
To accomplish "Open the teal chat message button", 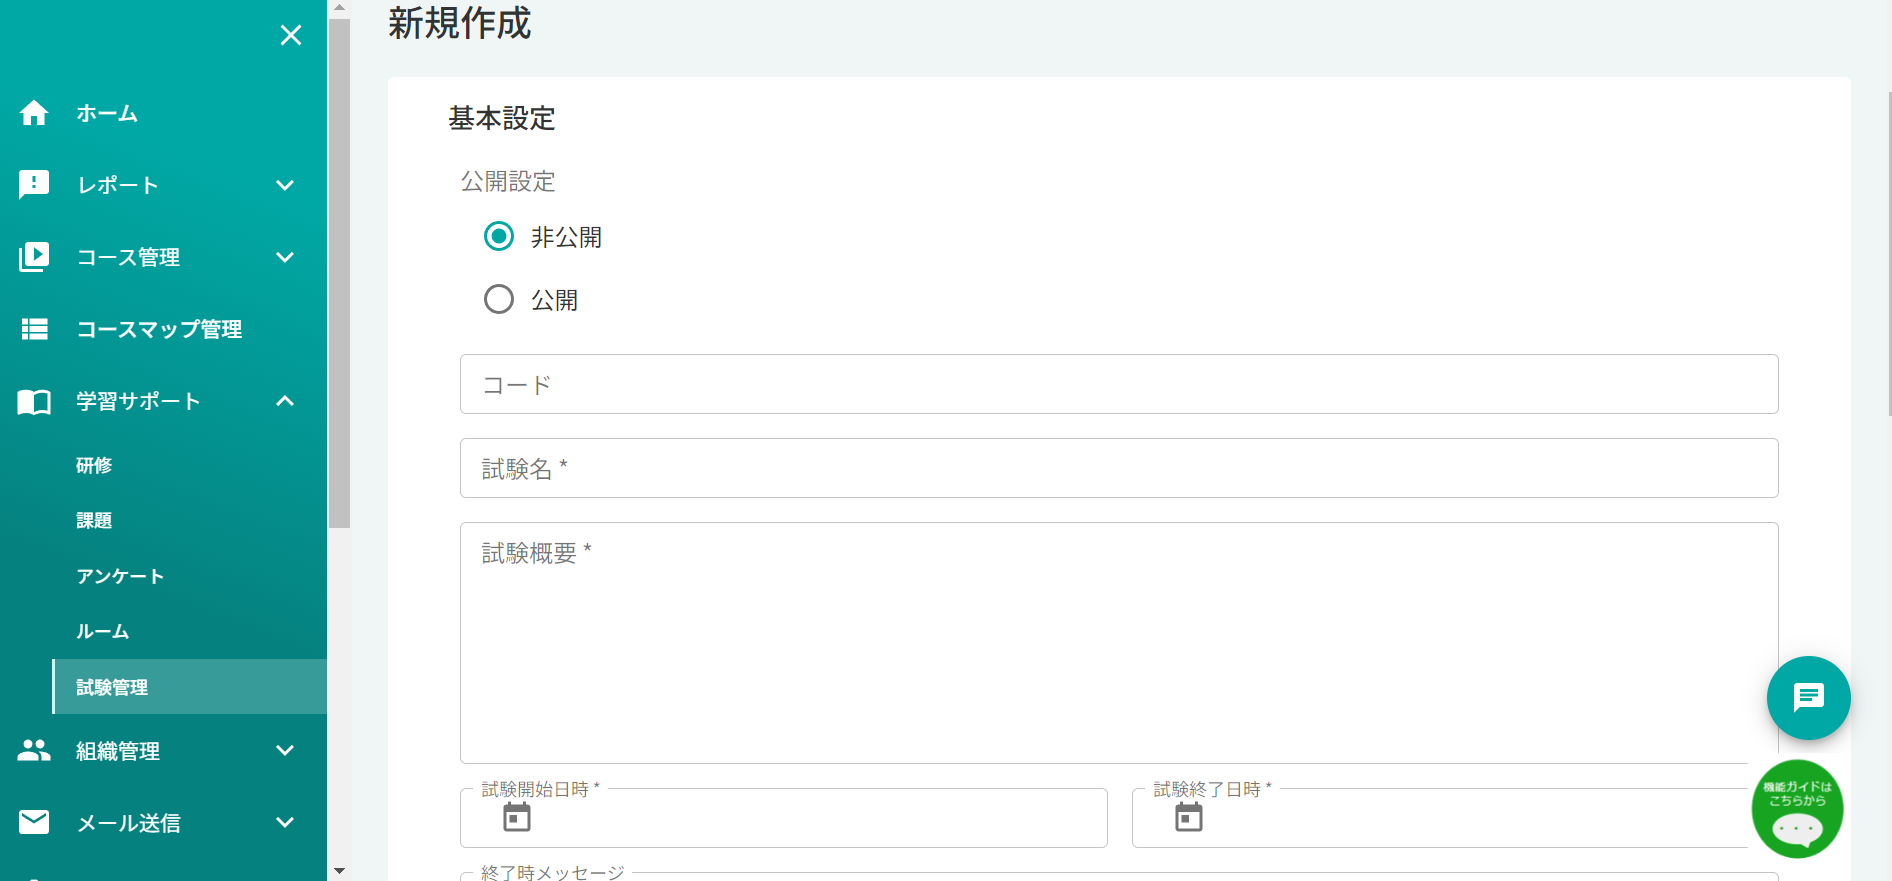I will point(1808,698).
